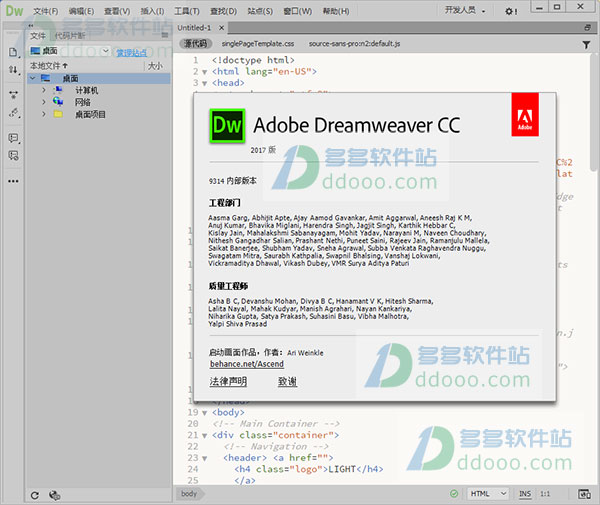The height and width of the screenshot is (505, 600).
Task: Open the 查看(V) menu
Action: [x=117, y=11]
